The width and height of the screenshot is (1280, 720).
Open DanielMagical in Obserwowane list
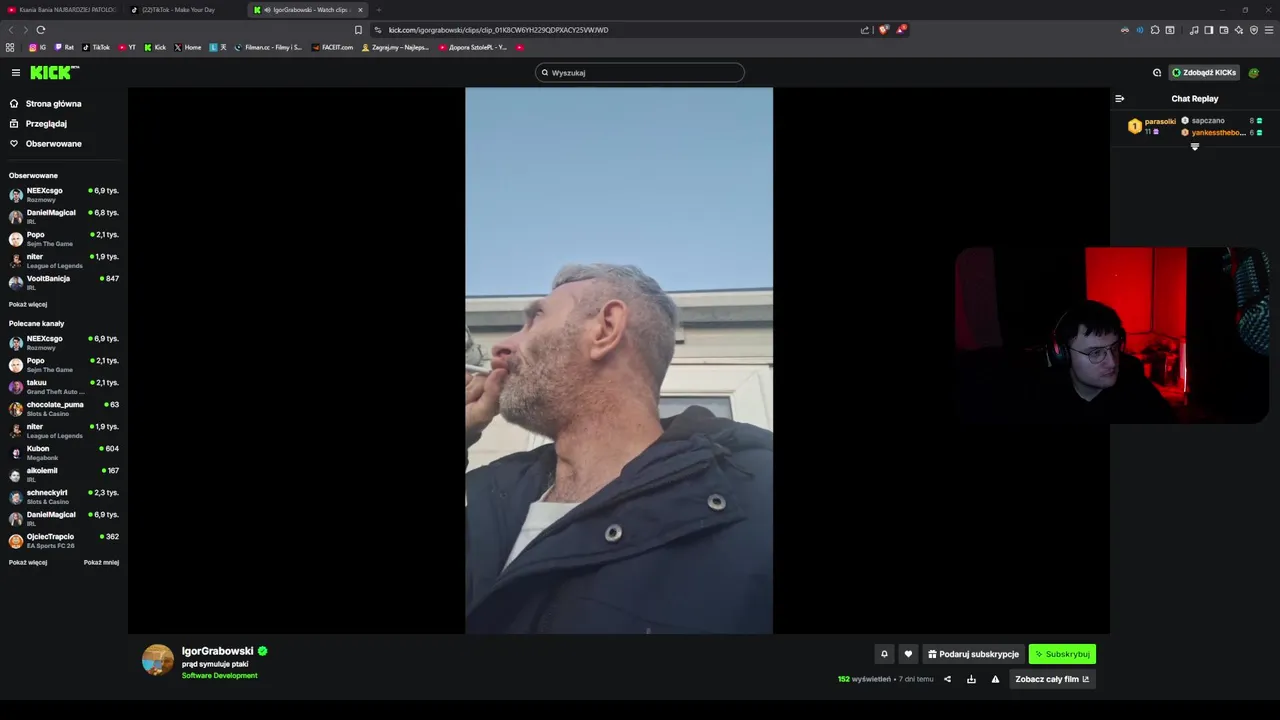(64, 216)
